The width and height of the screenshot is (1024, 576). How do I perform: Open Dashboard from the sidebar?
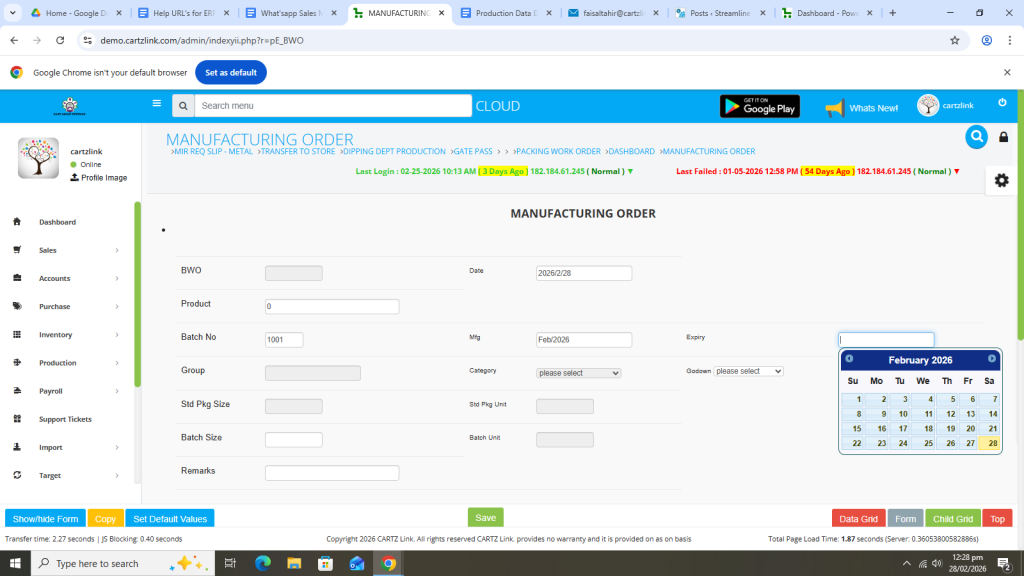point(57,222)
